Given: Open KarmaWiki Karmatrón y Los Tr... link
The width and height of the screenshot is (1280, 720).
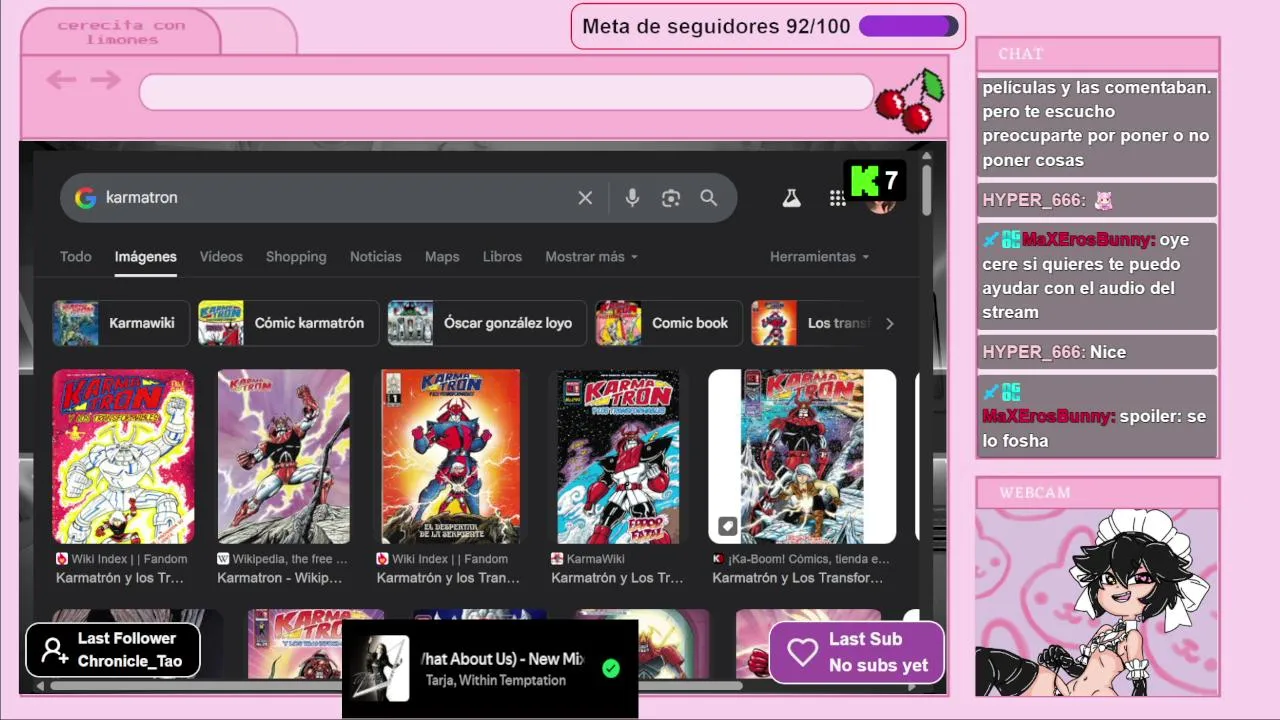Looking at the screenshot, I should tap(617, 568).
